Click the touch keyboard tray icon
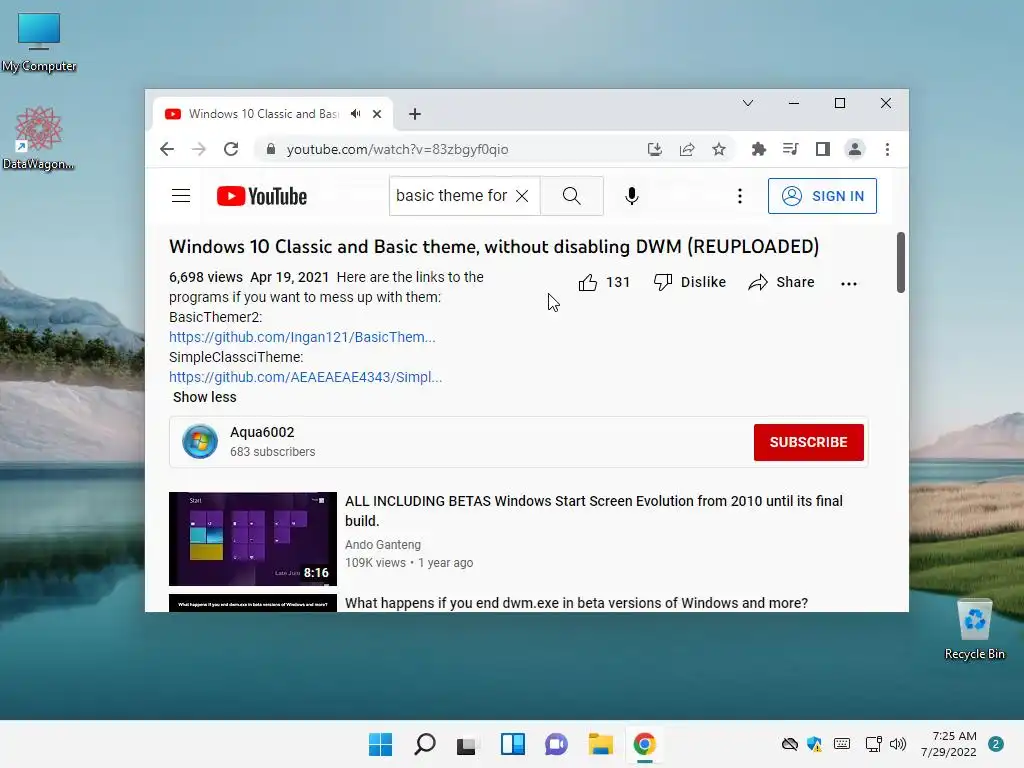This screenshot has height=768, width=1024. click(842, 744)
